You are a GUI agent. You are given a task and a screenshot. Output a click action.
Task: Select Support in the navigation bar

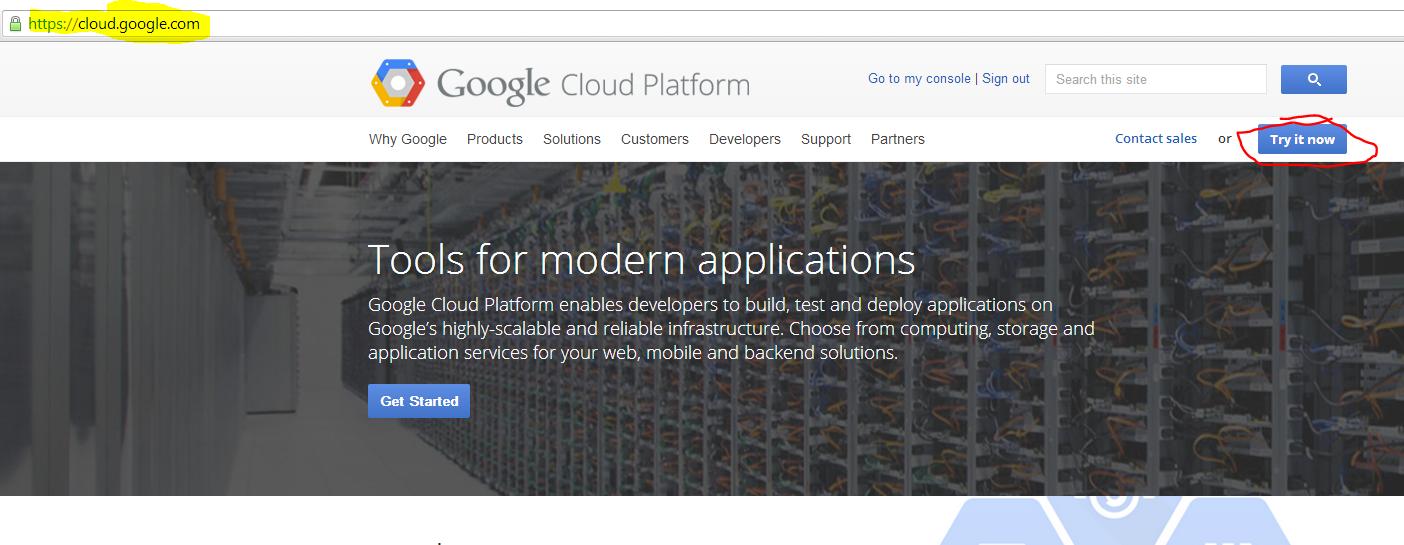pos(826,139)
